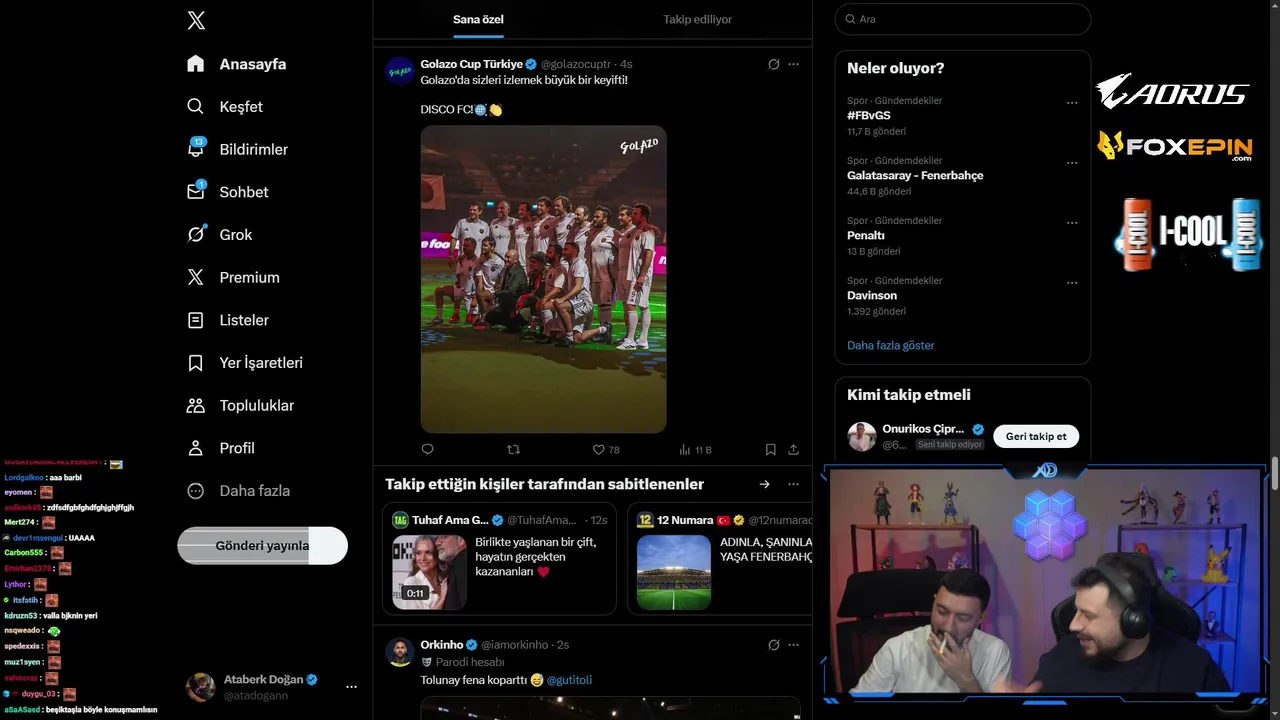Click Golazo Cup Türkiye display name

click(x=471, y=64)
